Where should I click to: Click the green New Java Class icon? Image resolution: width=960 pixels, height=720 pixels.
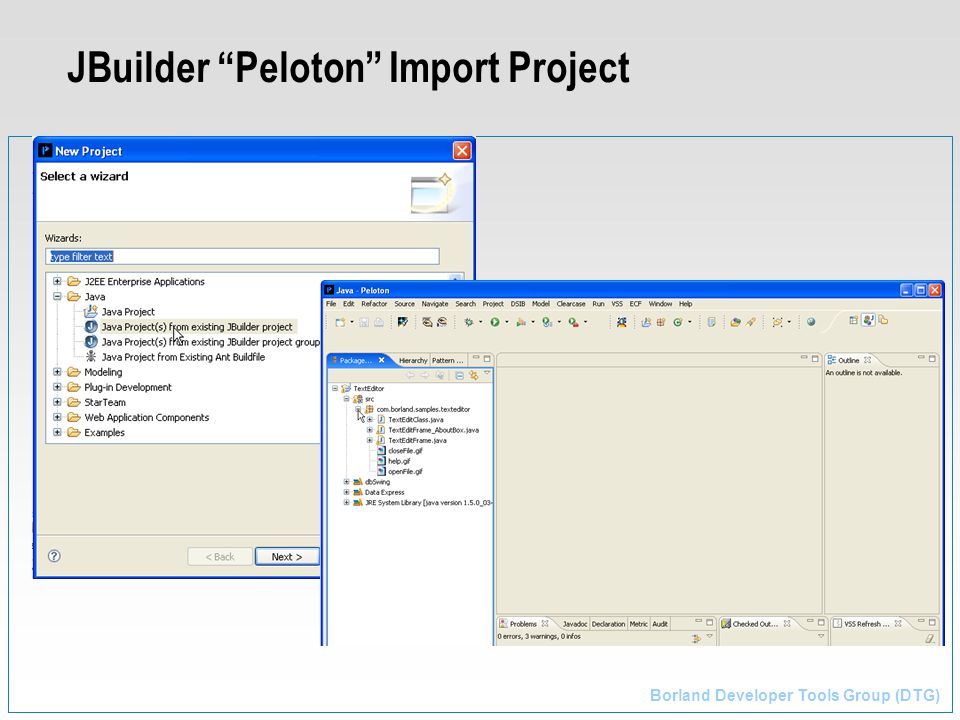click(678, 322)
